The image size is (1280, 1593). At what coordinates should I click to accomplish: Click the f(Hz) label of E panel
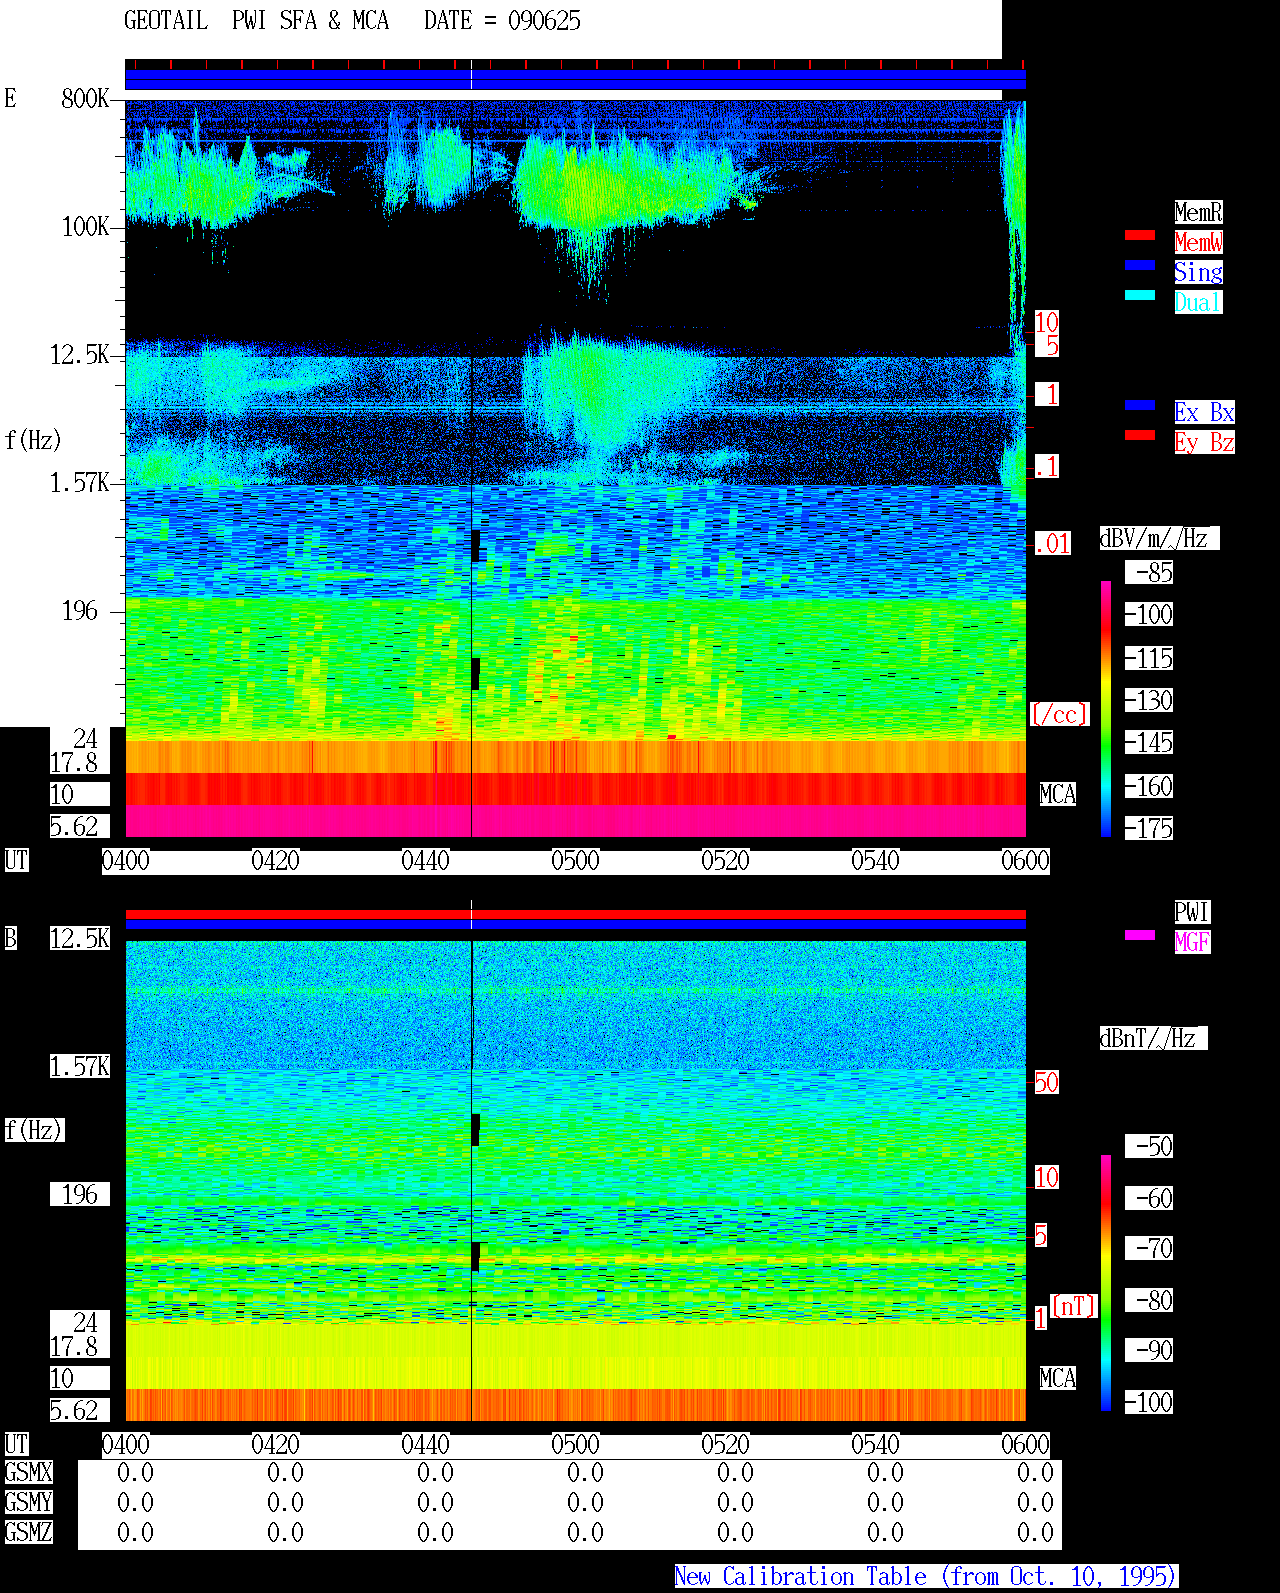(x=33, y=440)
